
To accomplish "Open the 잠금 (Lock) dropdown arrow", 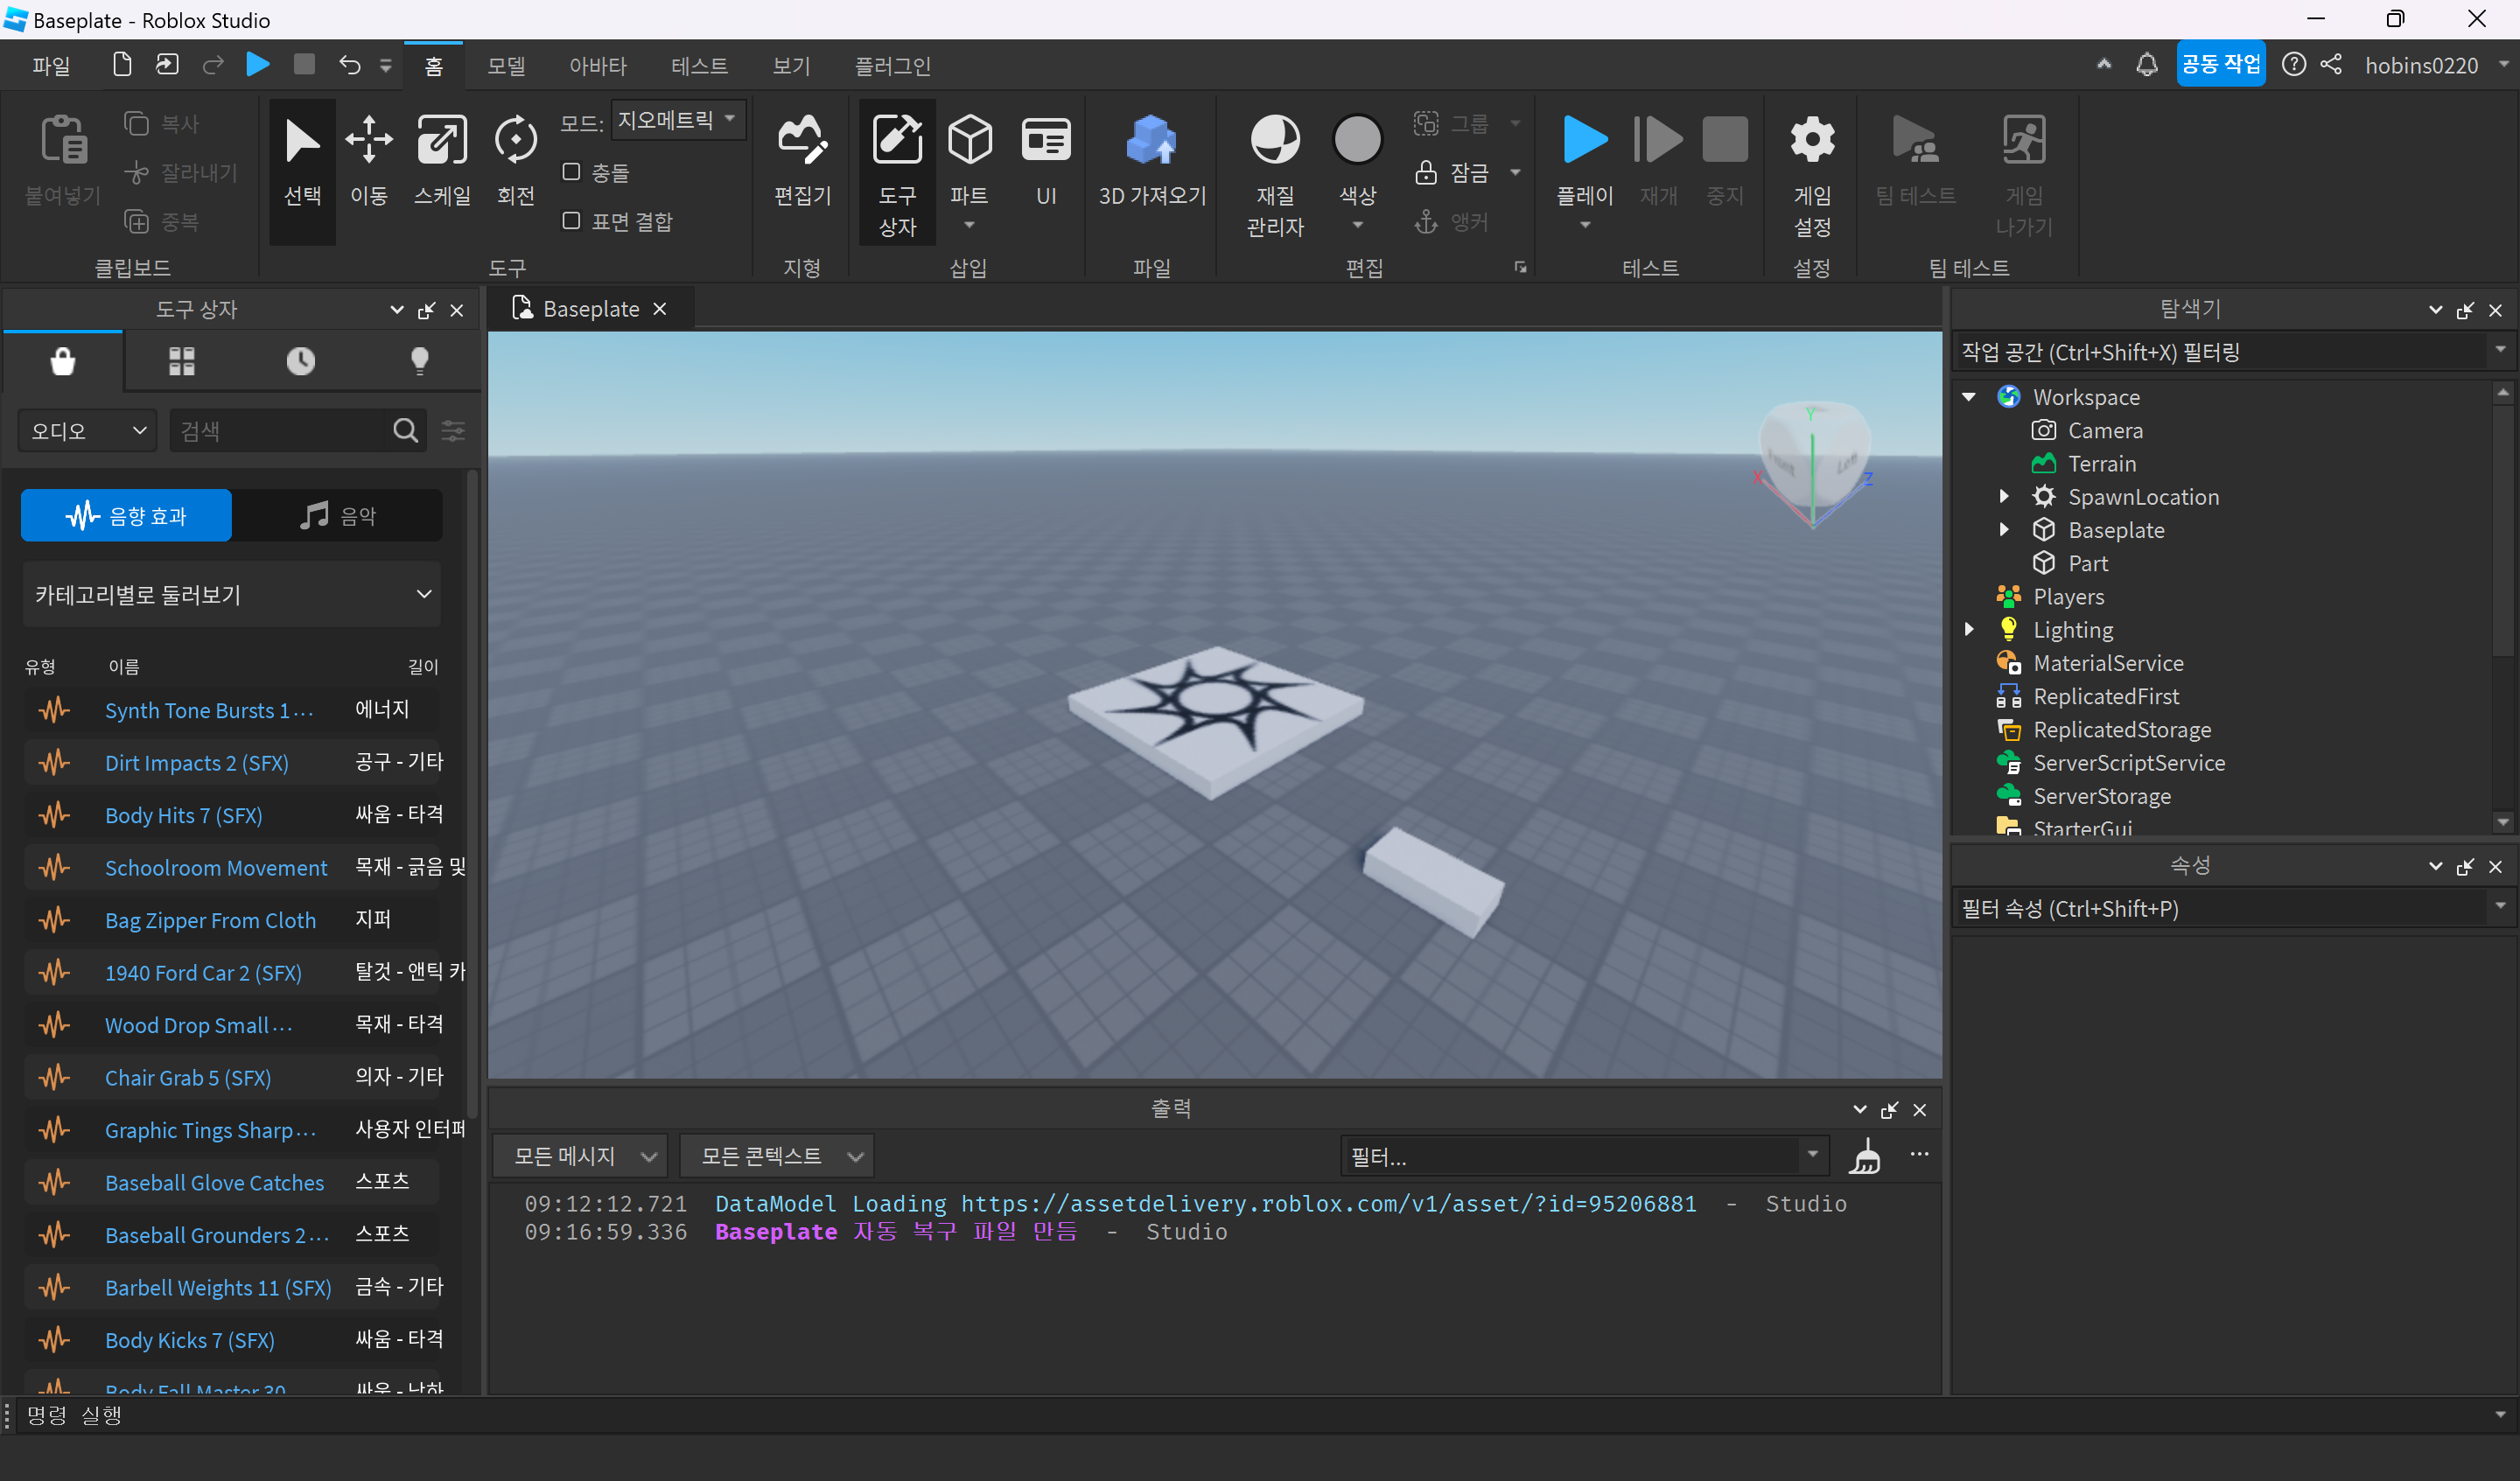I will [x=1516, y=172].
